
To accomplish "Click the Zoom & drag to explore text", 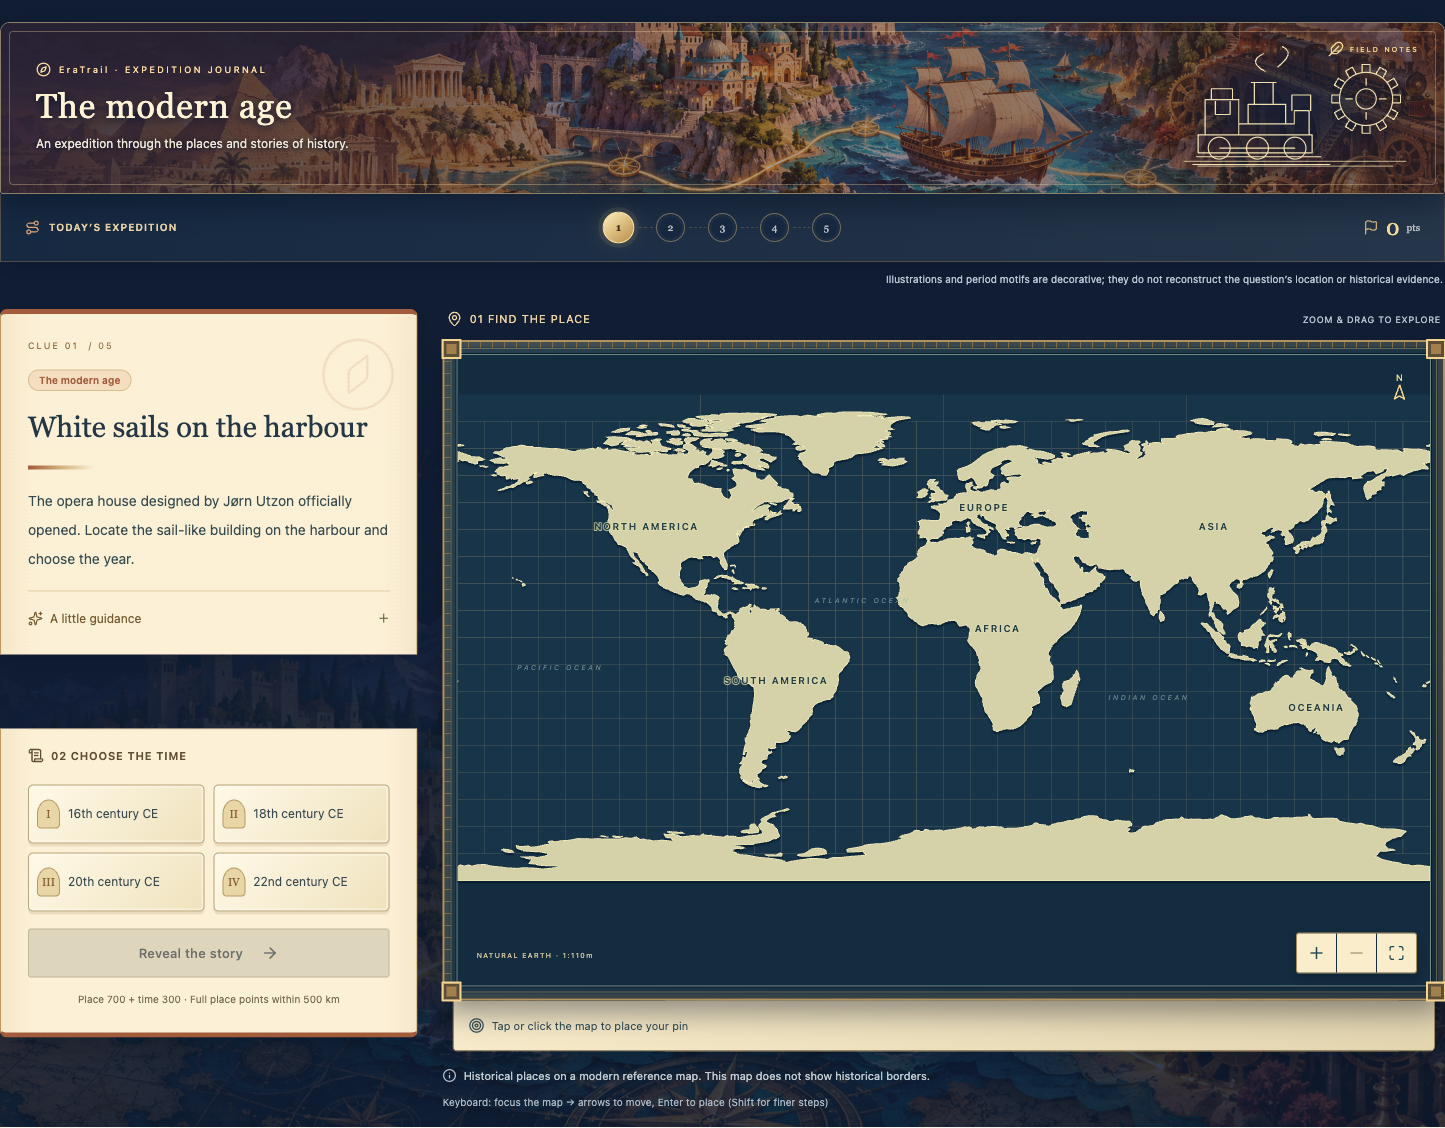I will pos(1371,320).
